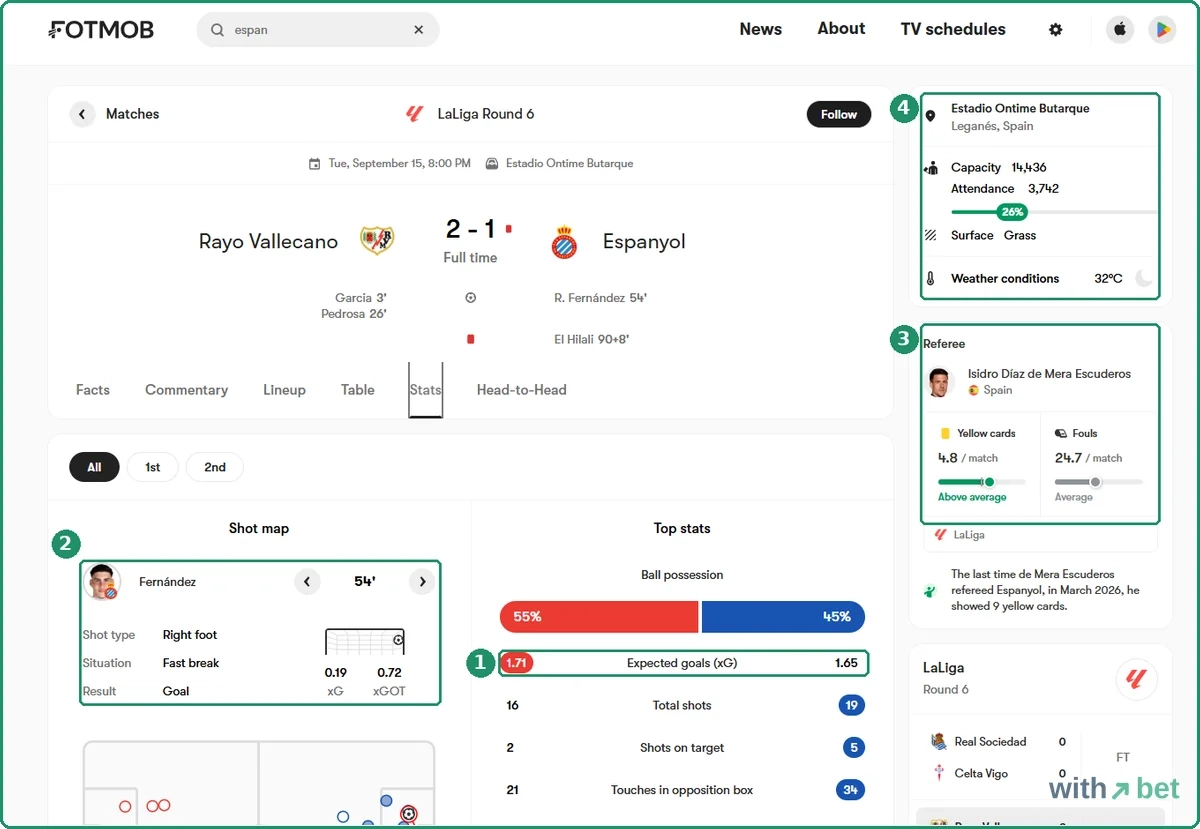Screen dimensions: 1200x829
Task: Focus the search input field
Action: tap(318, 30)
